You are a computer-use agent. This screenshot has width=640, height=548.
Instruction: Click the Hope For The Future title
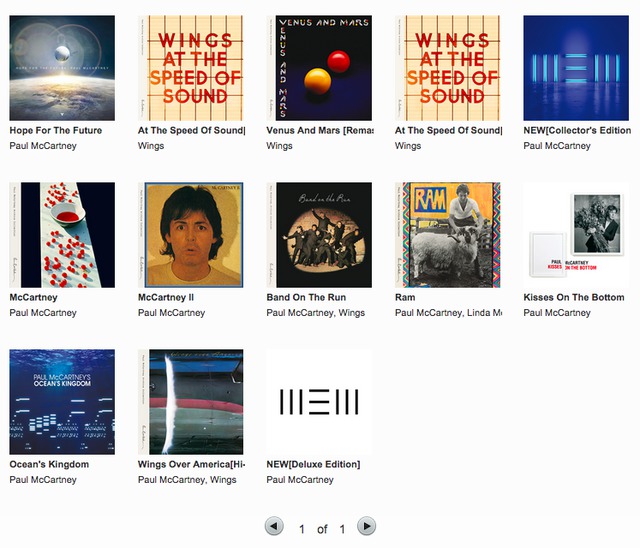56,131
